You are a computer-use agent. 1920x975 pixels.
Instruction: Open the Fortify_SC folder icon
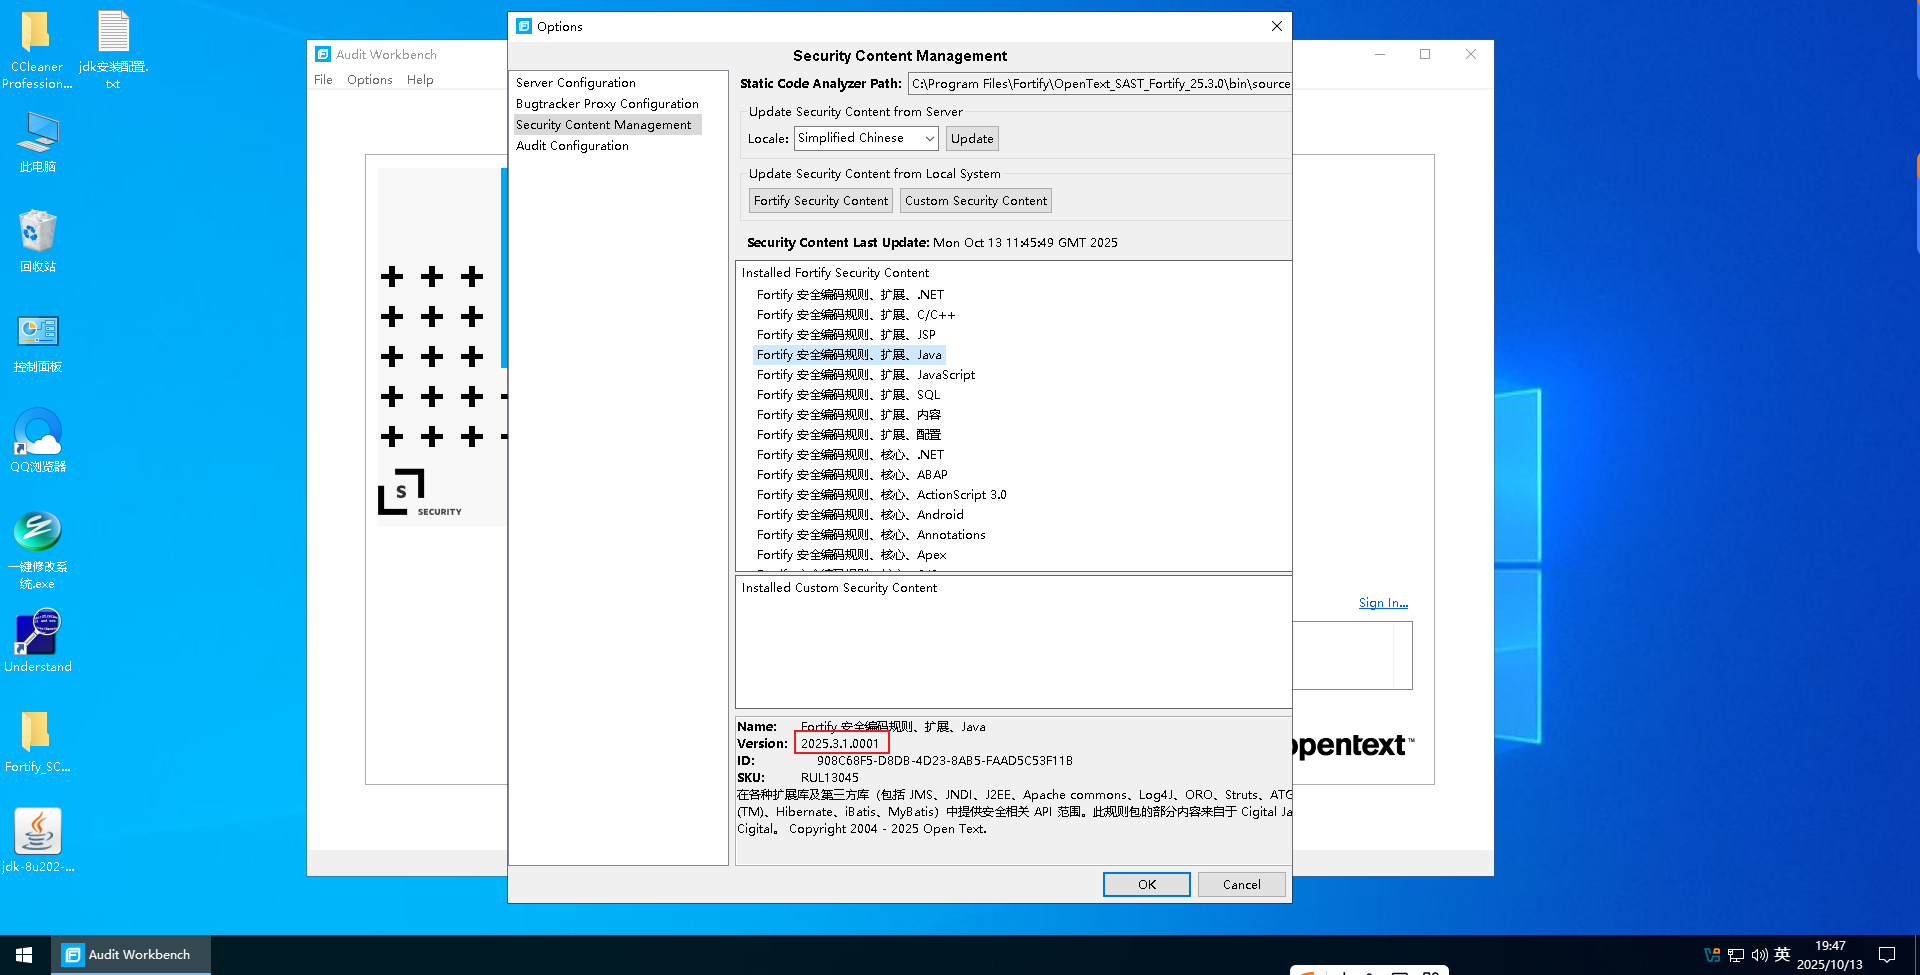coord(36,733)
